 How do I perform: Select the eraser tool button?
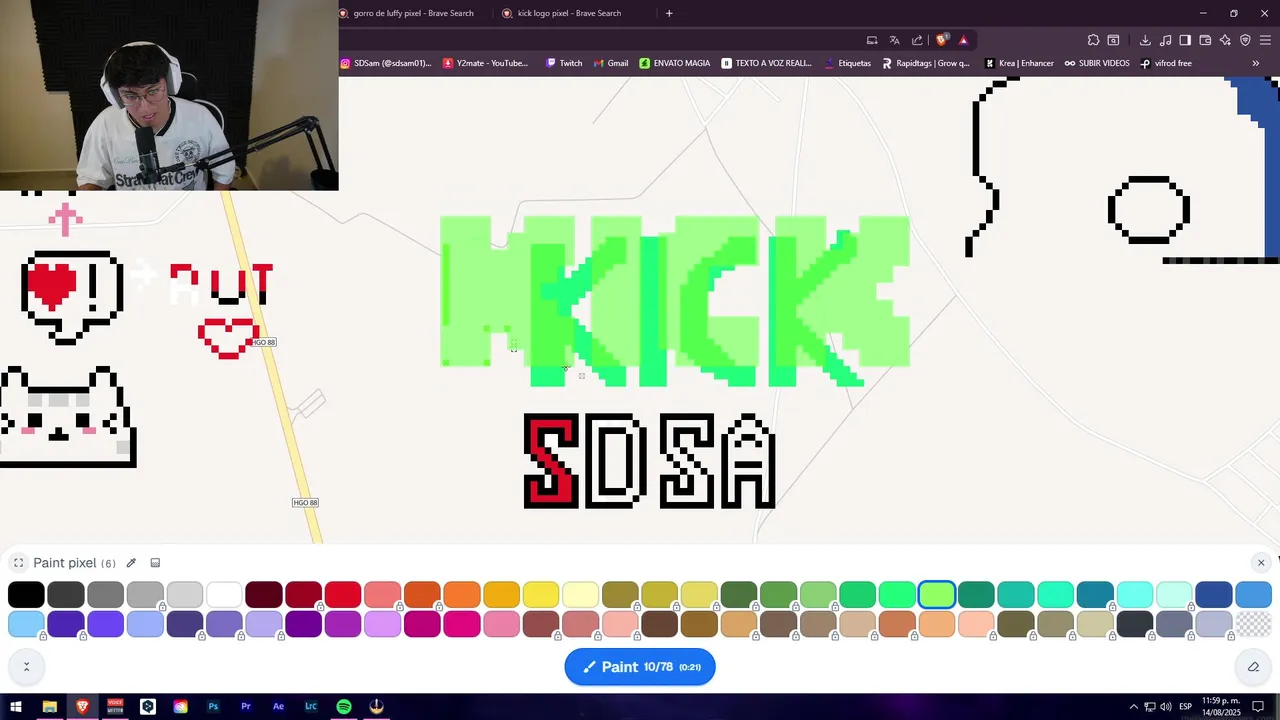(x=1253, y=667)
